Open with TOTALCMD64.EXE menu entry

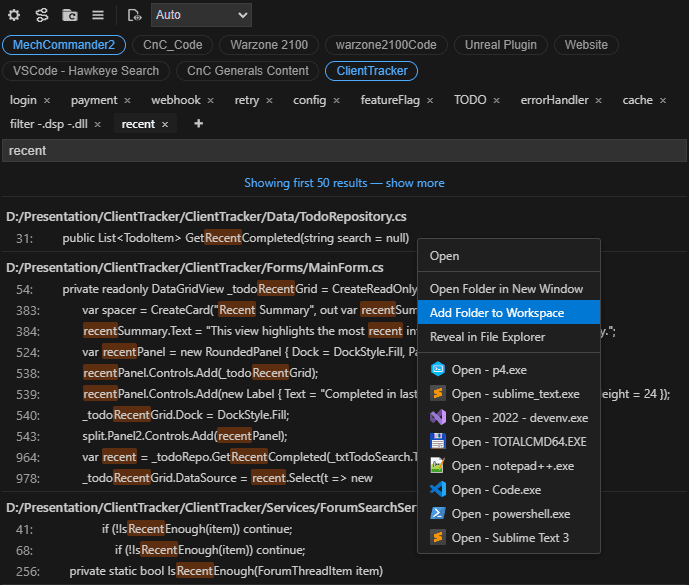click(x=509, y=442)
